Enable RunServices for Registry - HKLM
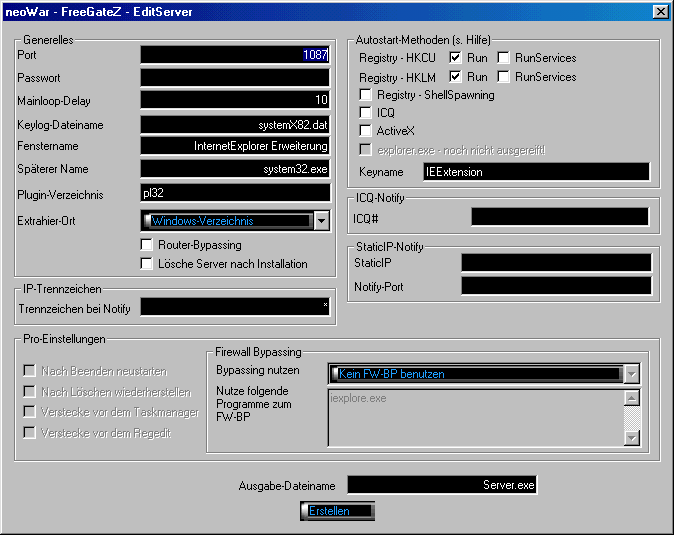 [504, 76]
